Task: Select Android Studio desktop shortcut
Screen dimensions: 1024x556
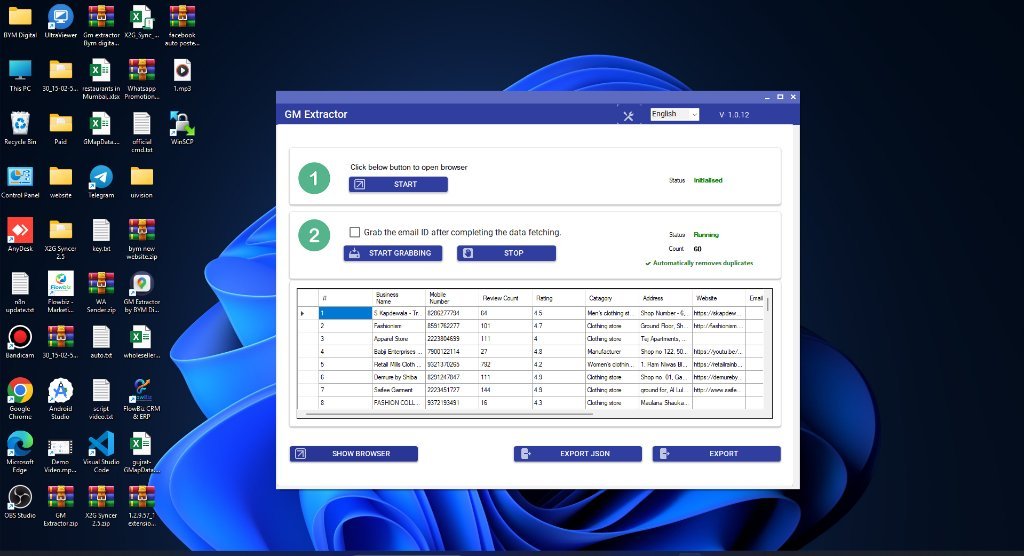Action: click(61, 399)
